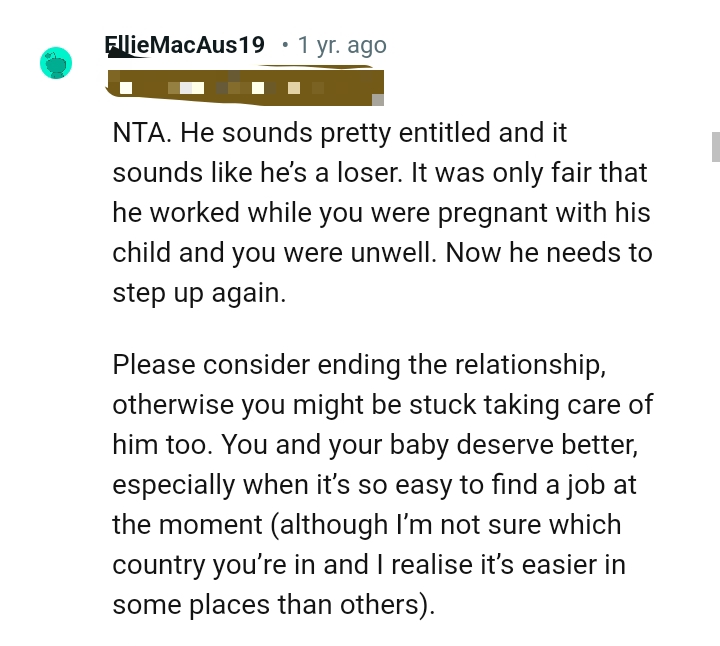Click the line 'country you're in and I realise'

tap(368, 565)
